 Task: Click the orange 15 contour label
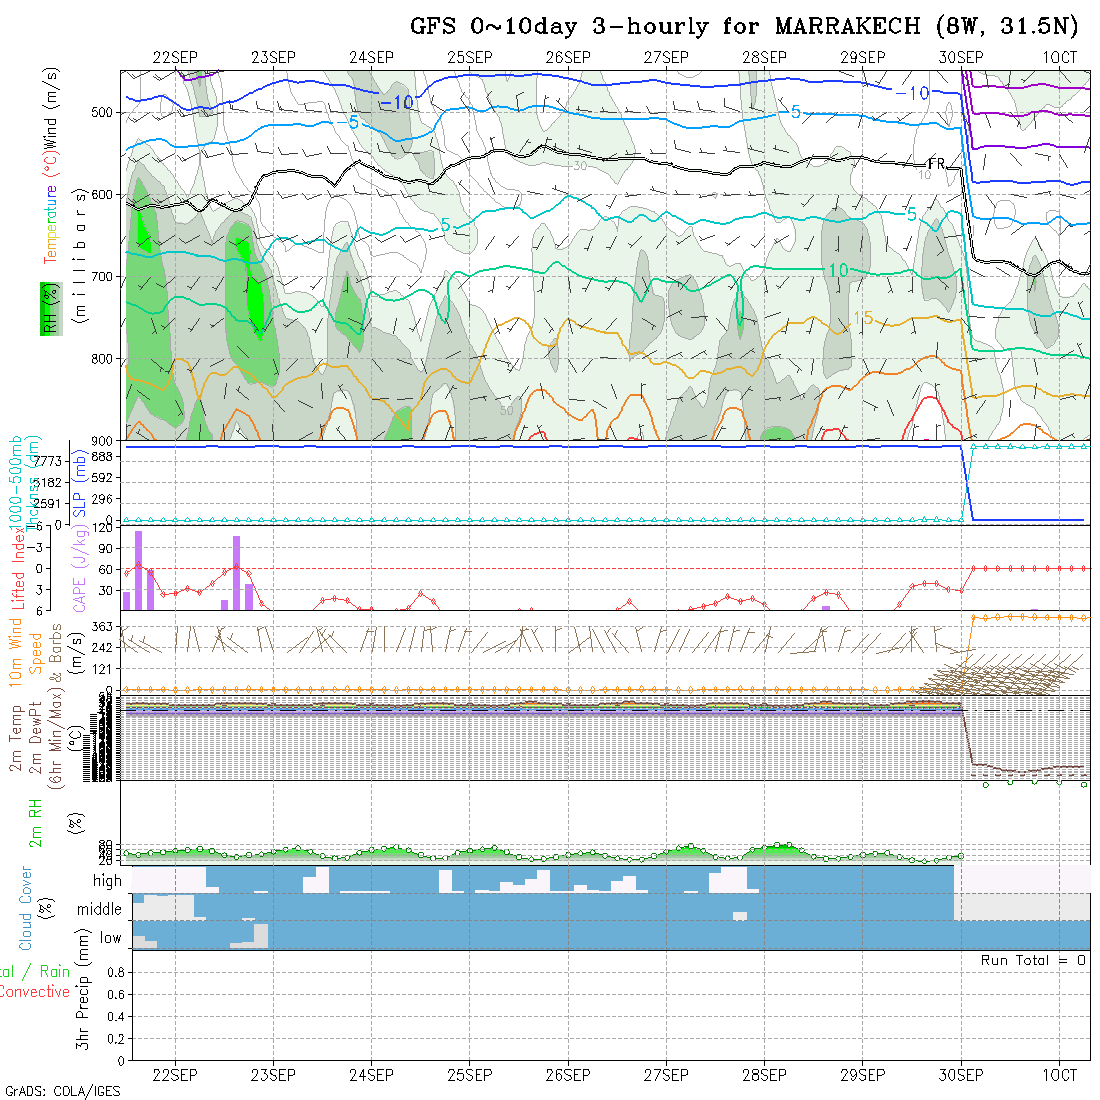[x=863, y=318]
